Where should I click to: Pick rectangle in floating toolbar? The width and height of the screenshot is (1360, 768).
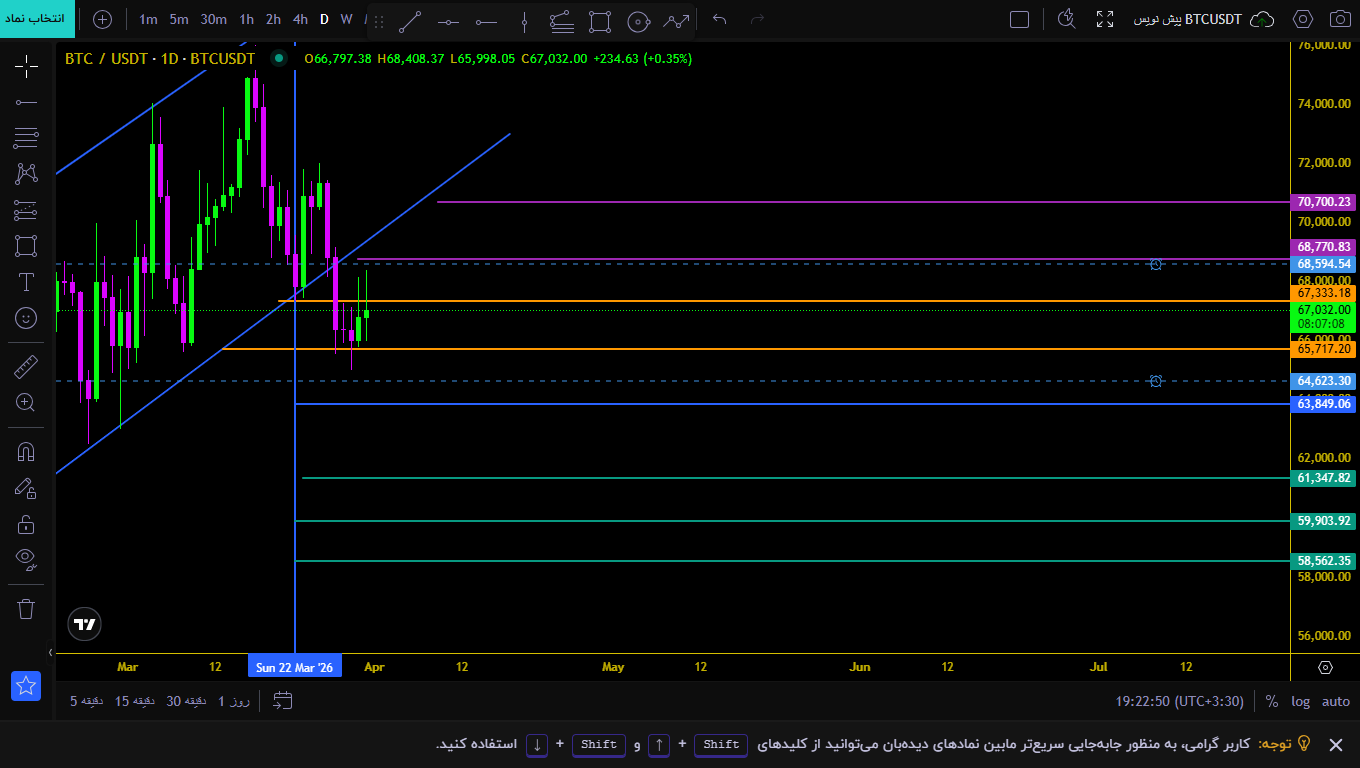pos(600,20)
